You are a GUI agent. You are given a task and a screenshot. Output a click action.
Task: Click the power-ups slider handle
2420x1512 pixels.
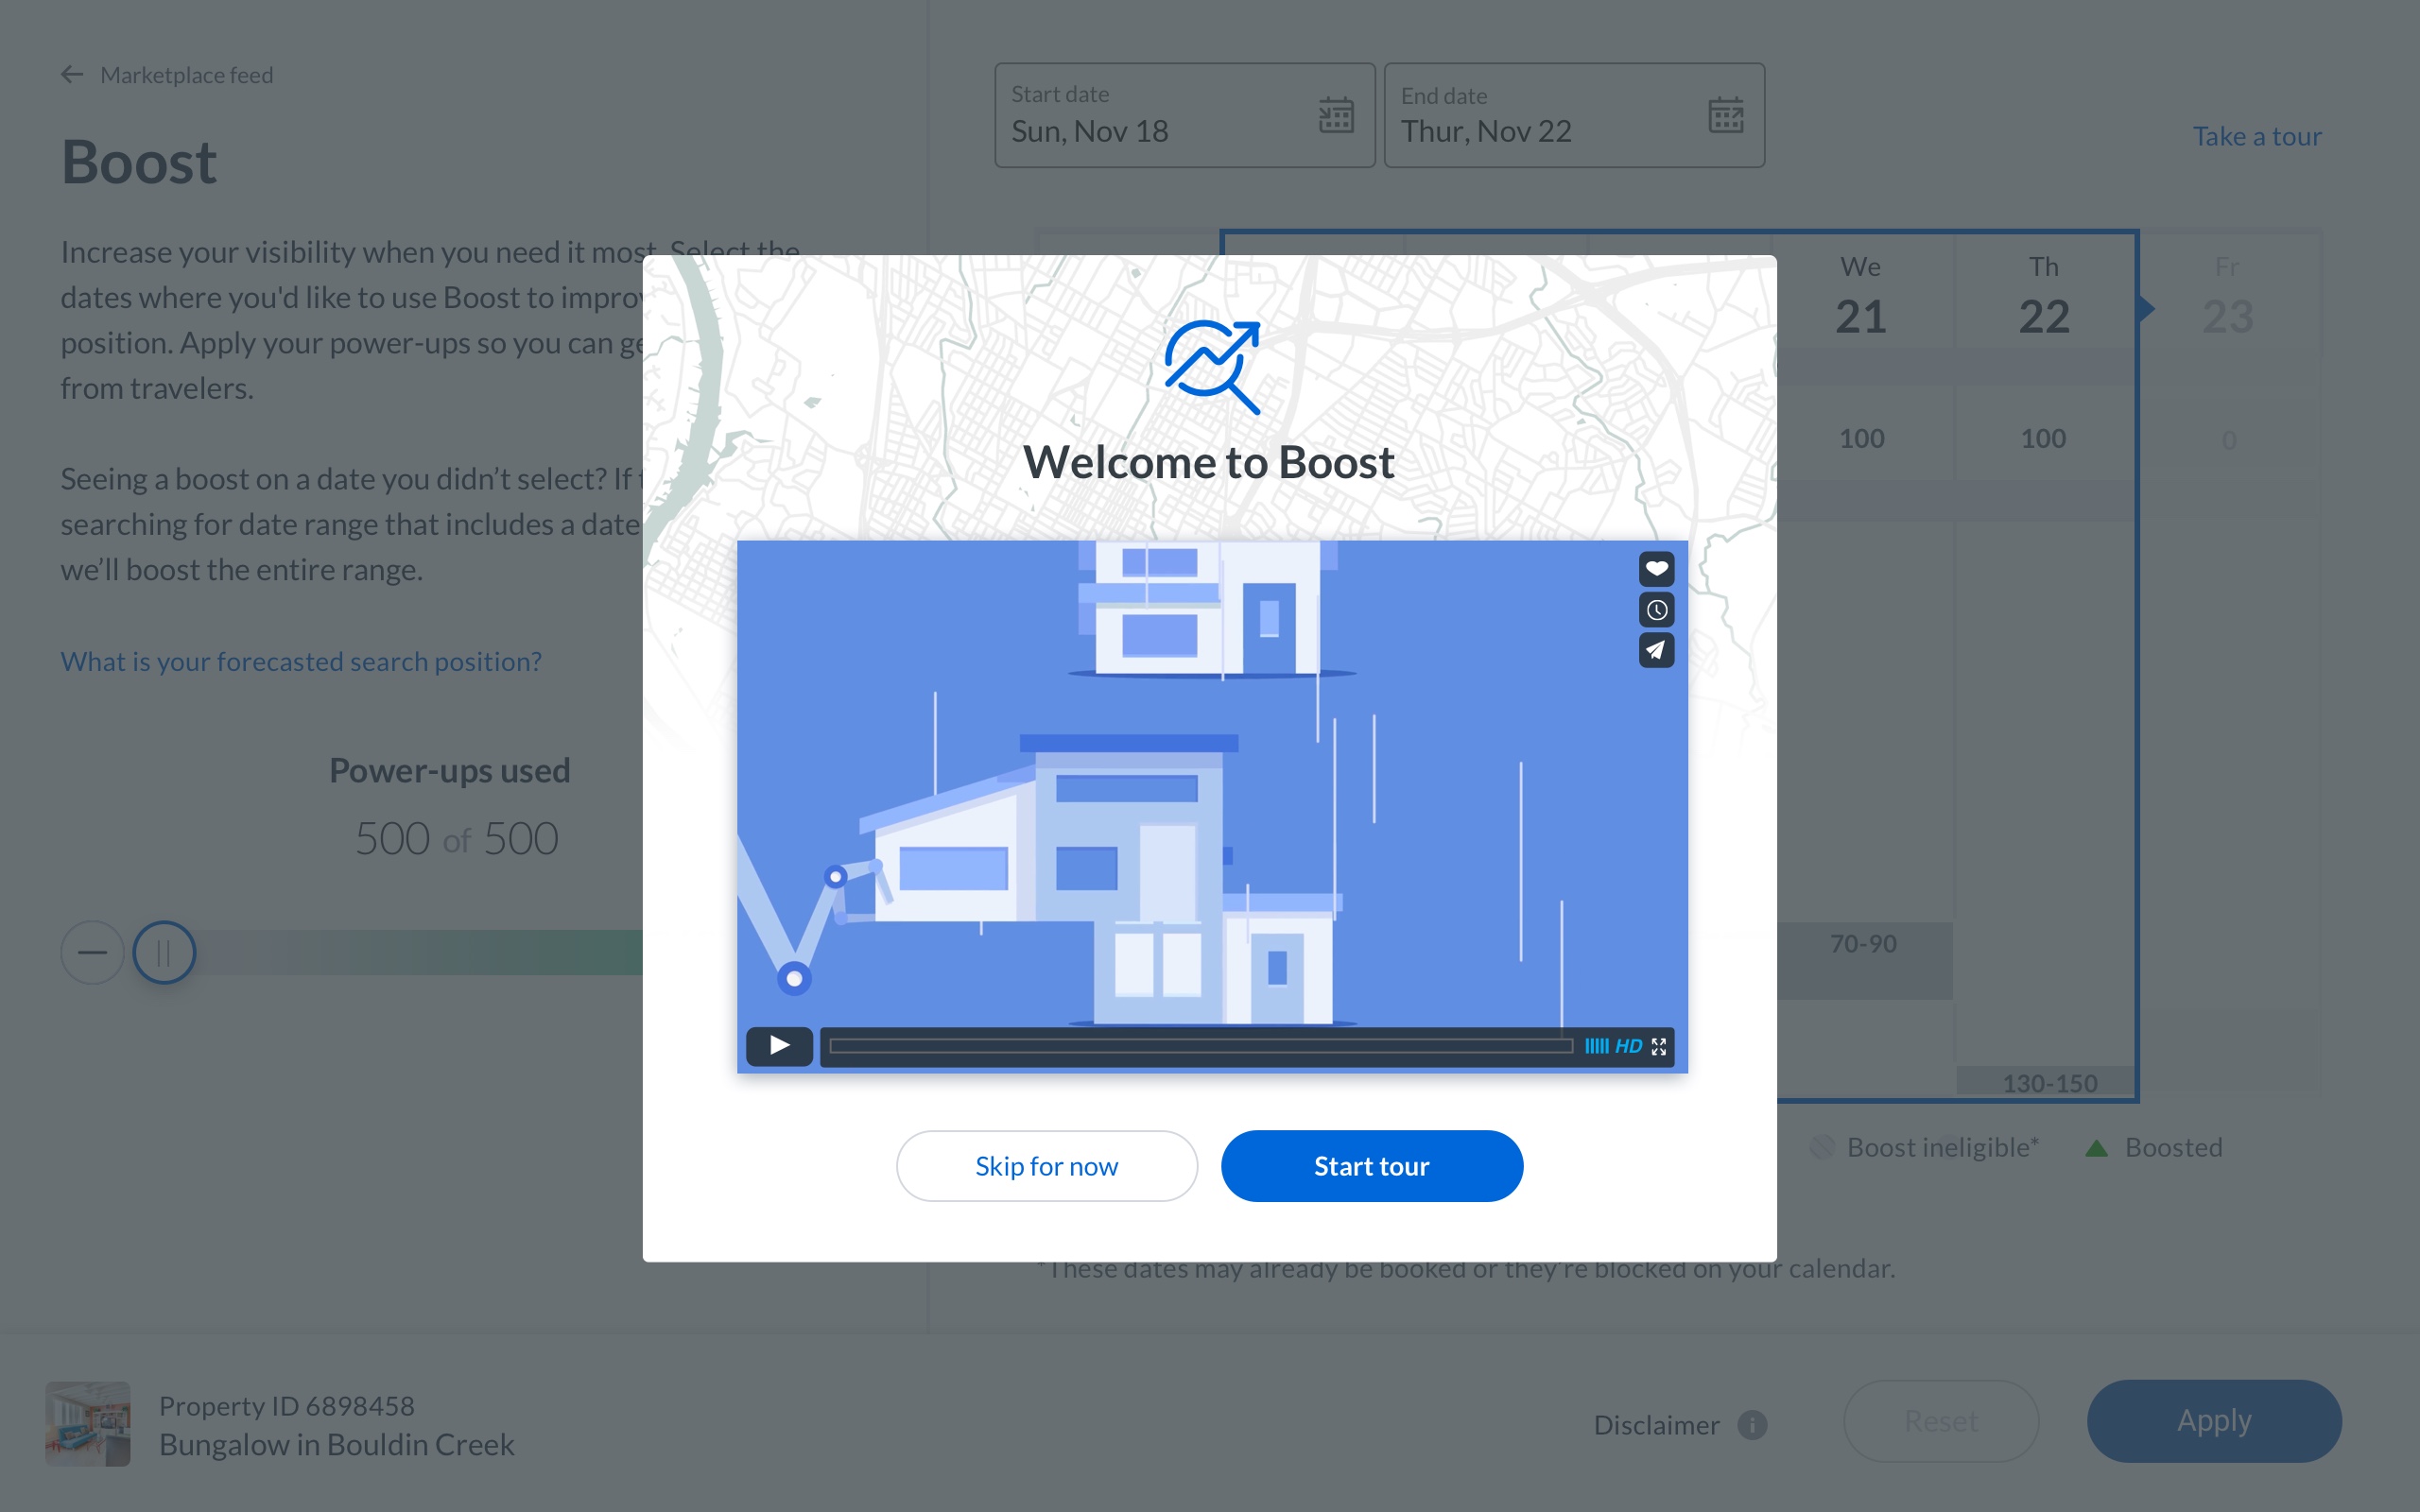[x=164, y=952]
